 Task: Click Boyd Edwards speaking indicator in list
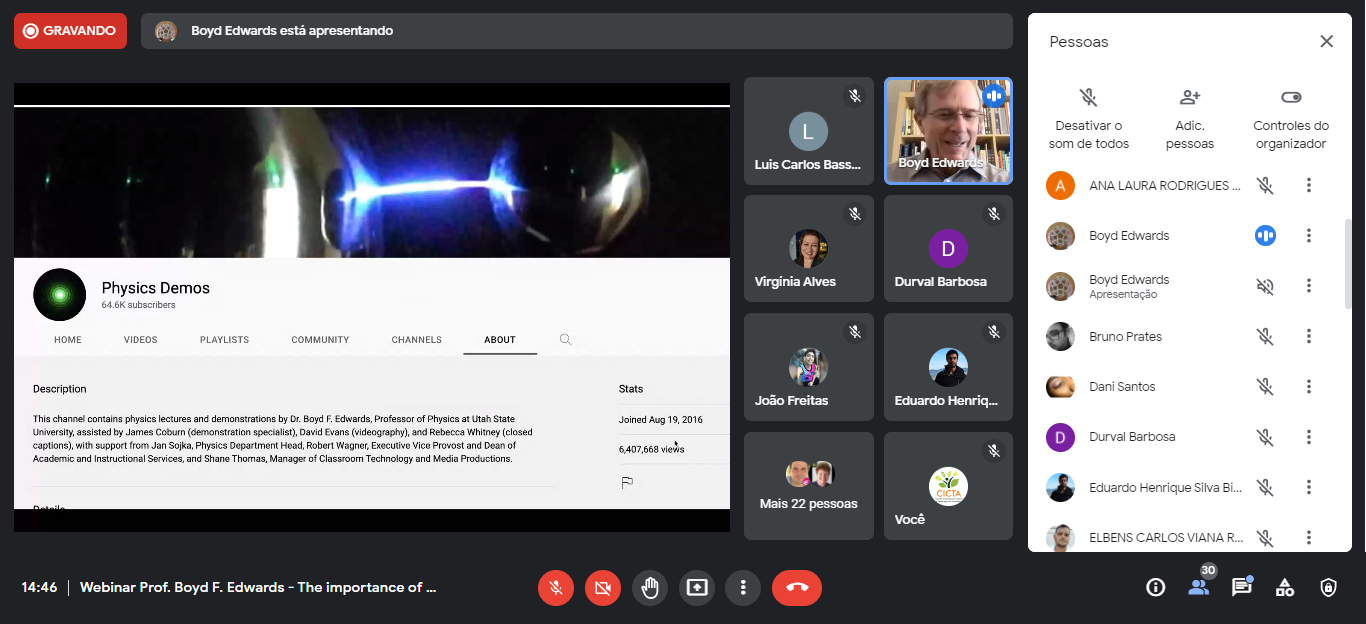[x=1265, y=236]
